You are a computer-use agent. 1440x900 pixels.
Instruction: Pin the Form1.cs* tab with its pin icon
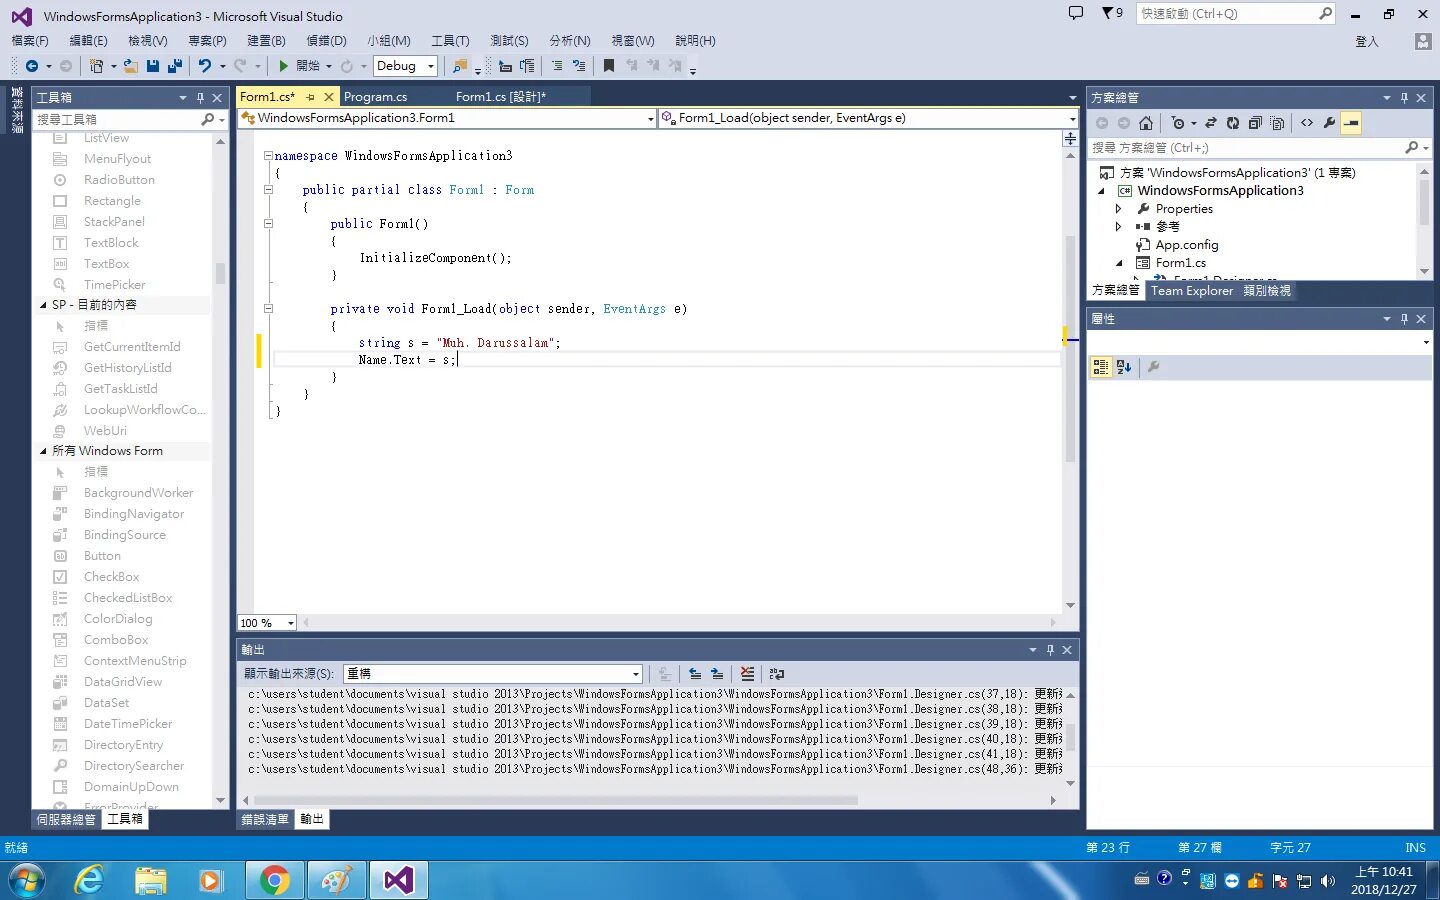[311, 97]
